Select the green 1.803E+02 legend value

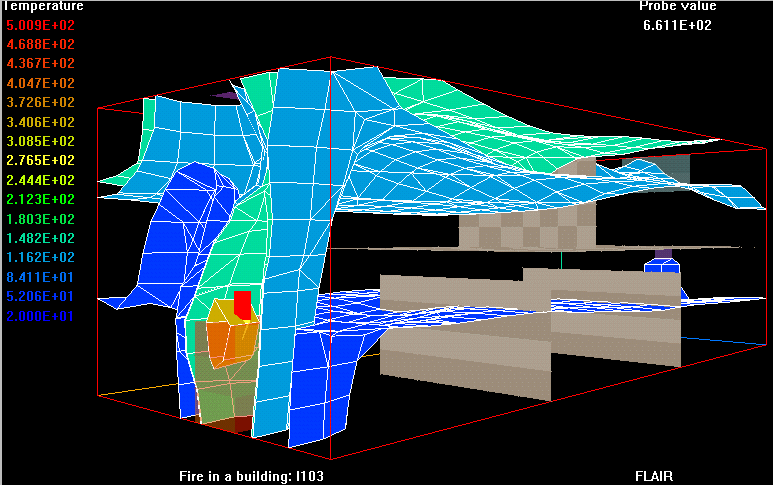pyautogui.click(x=40, y=219)
